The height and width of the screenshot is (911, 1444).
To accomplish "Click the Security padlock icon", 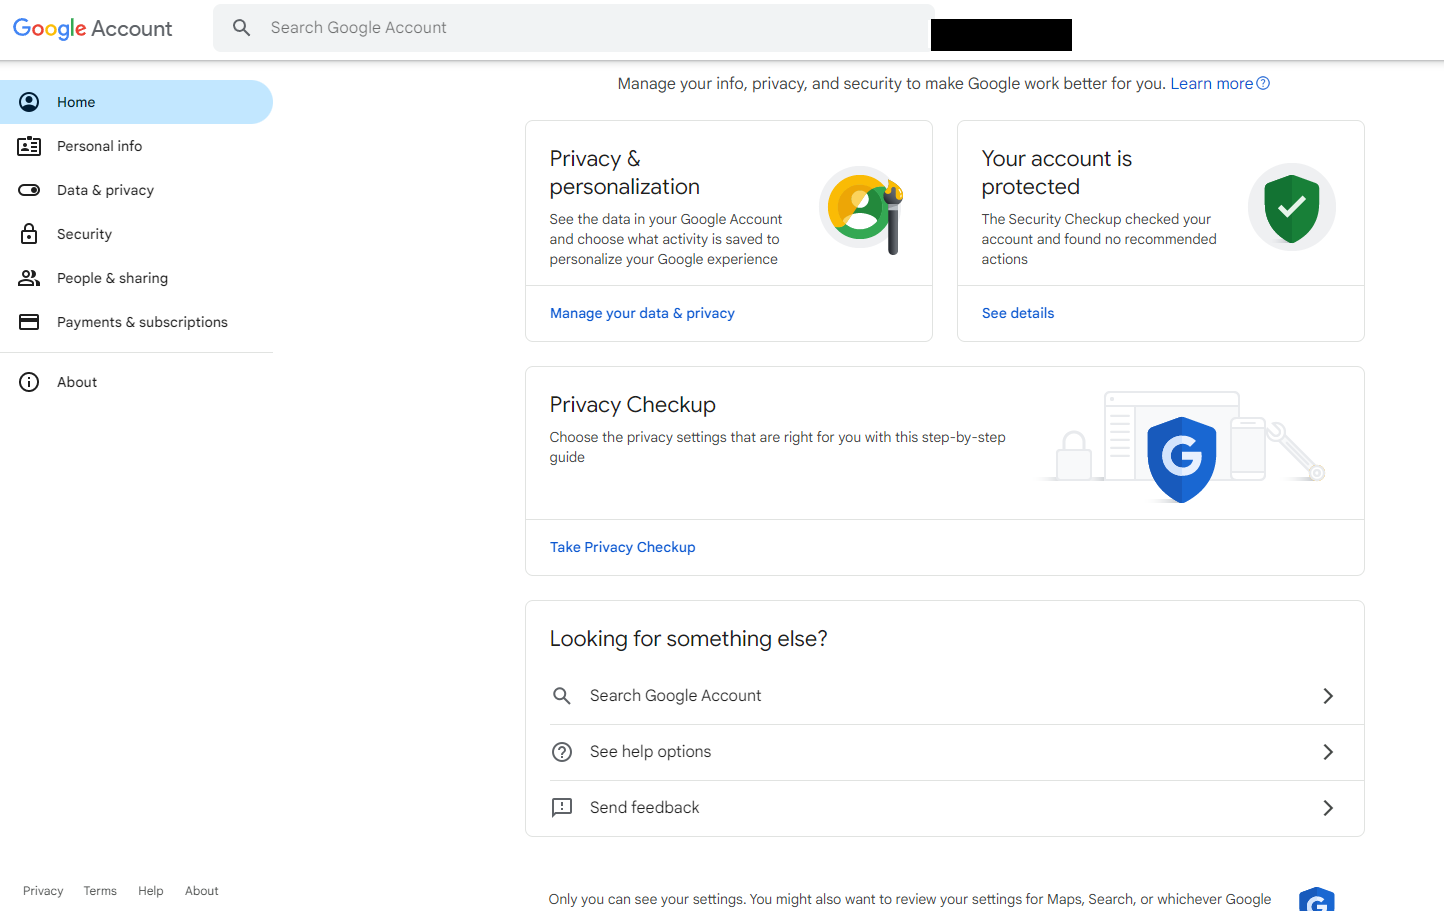I will [x=29, y=234].
